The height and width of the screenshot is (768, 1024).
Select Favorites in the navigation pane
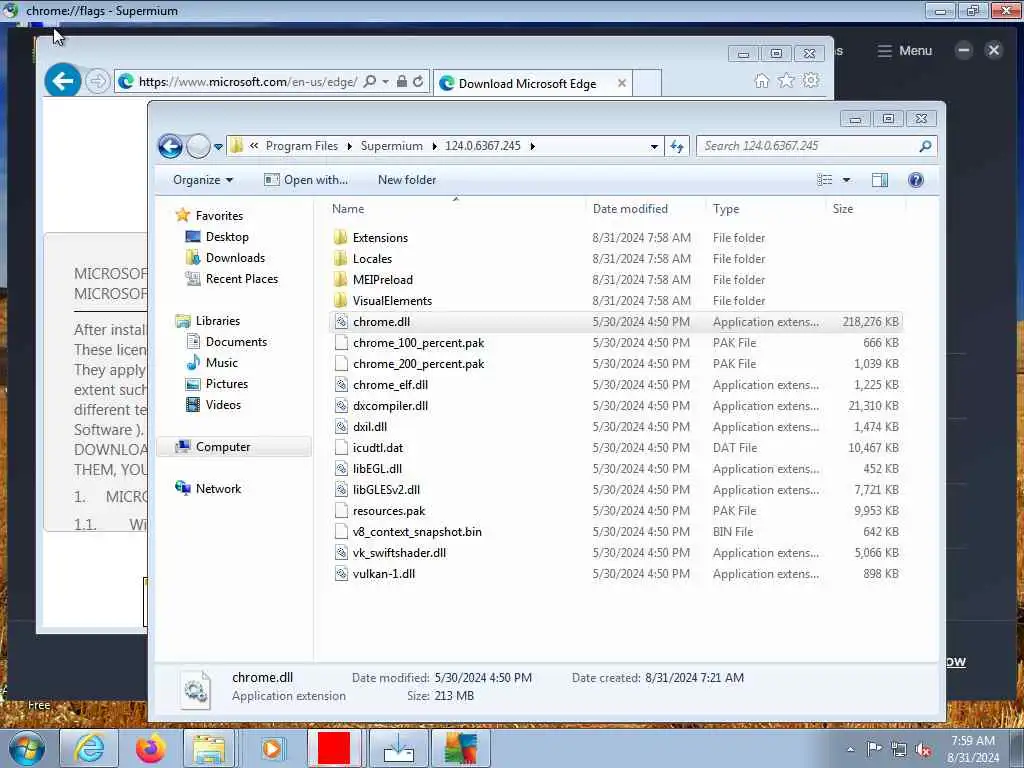pos(219,216)
